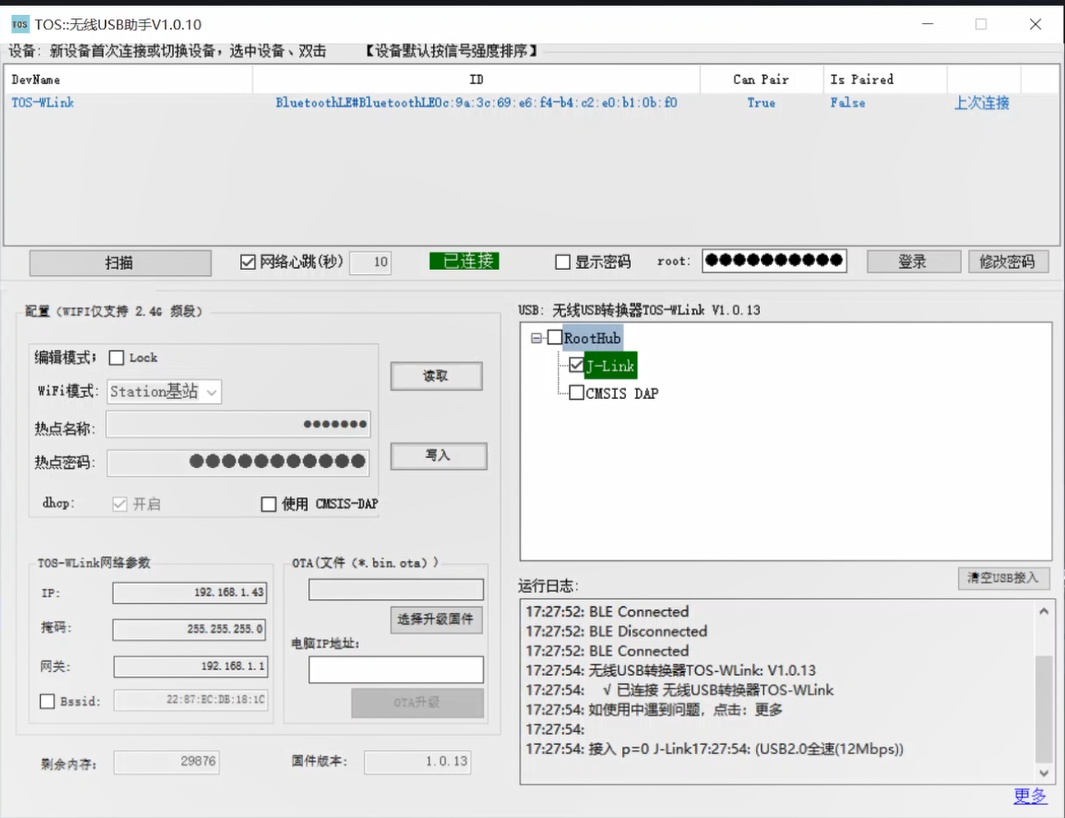Click the 修改密码 button
The height and width of the screenshot is (818, 1065).
point(1008,262)
